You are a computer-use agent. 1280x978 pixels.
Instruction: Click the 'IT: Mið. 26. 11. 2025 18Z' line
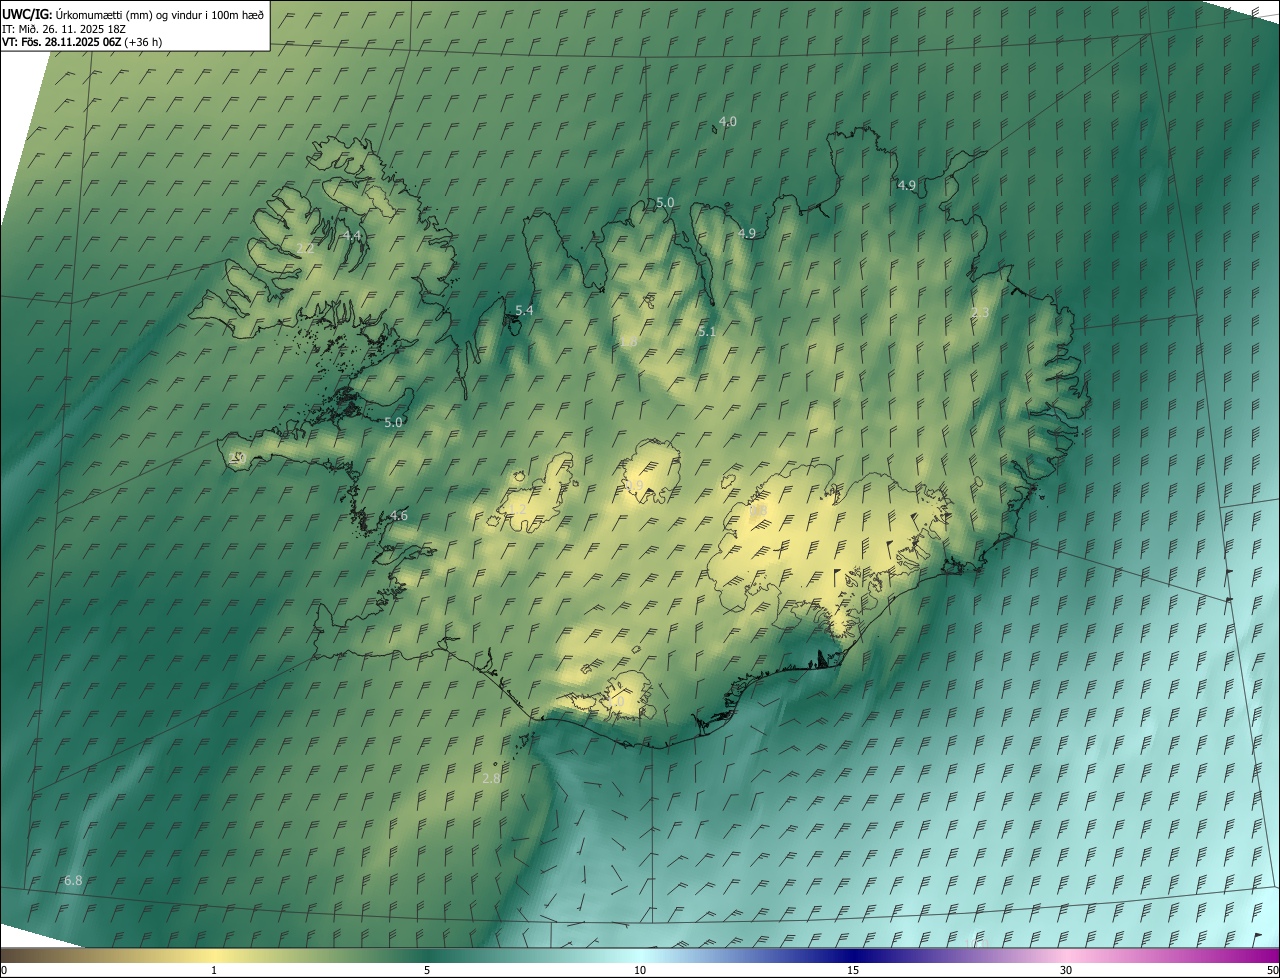point(66,29)
